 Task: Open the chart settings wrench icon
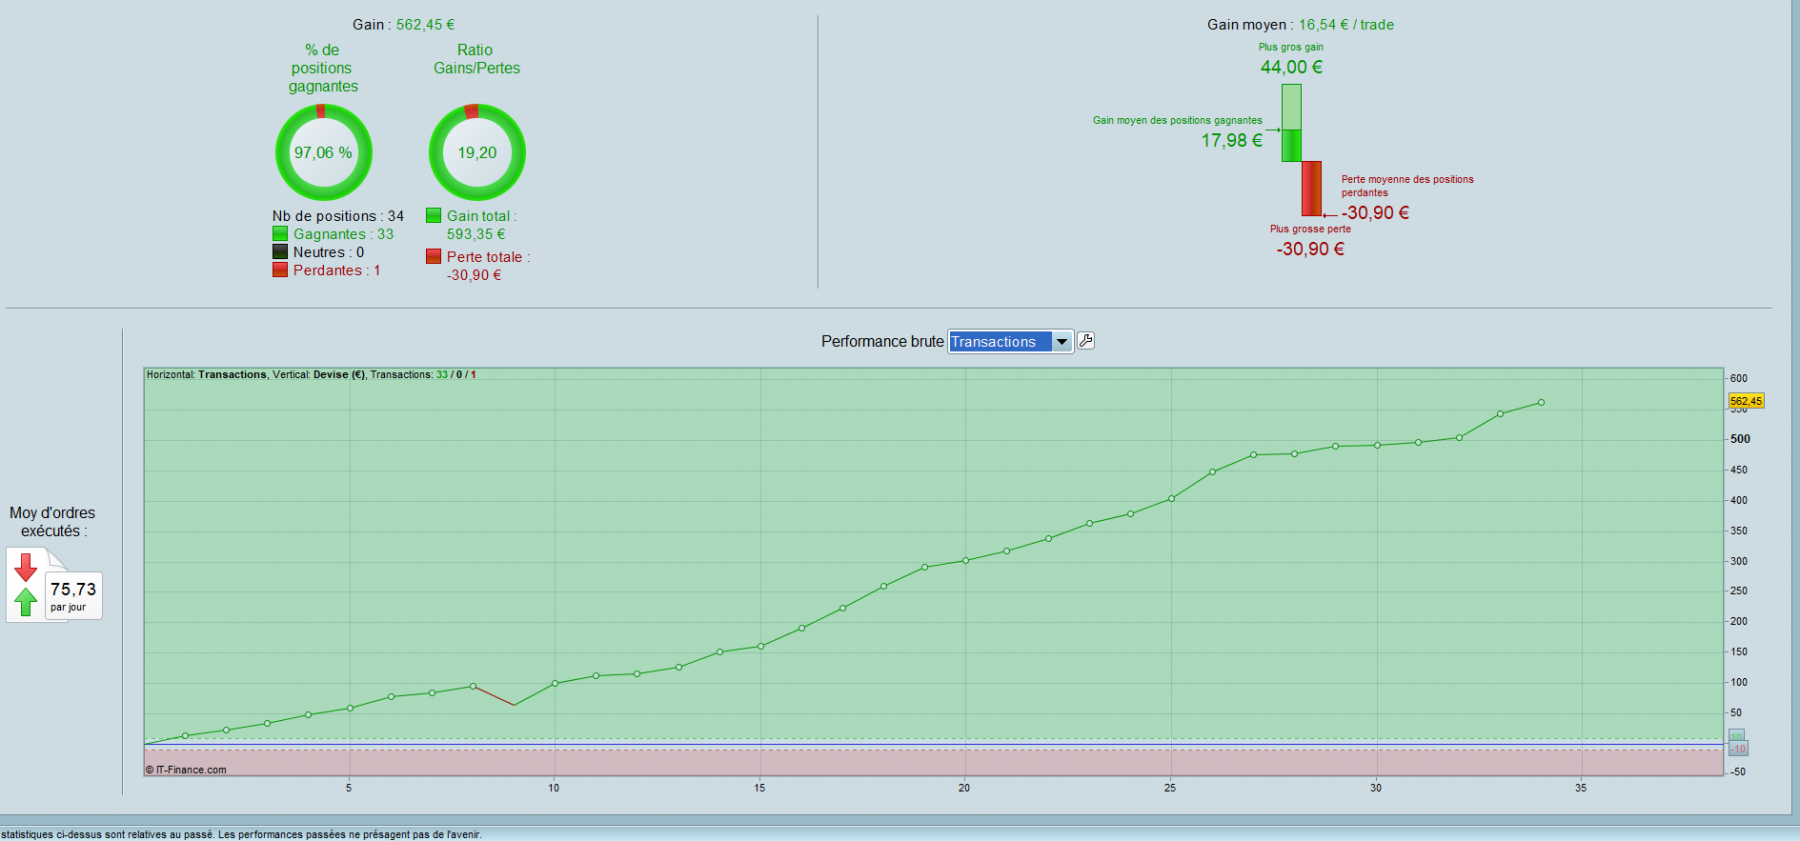point(1086,341)
